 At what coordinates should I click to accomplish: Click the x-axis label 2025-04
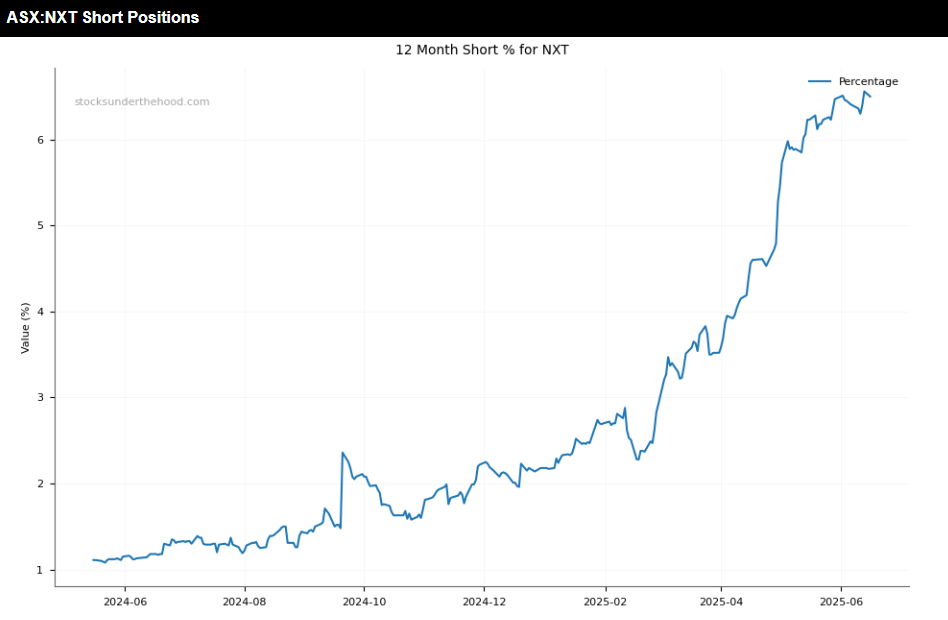721,602
